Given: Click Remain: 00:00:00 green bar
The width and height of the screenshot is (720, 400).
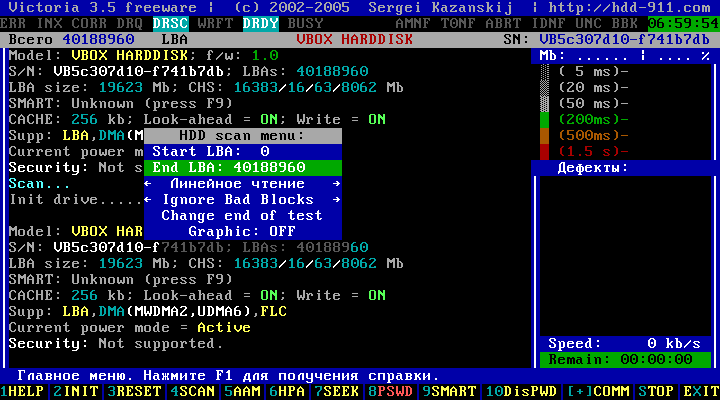Looking at the screenshot, I should [625, 360].
